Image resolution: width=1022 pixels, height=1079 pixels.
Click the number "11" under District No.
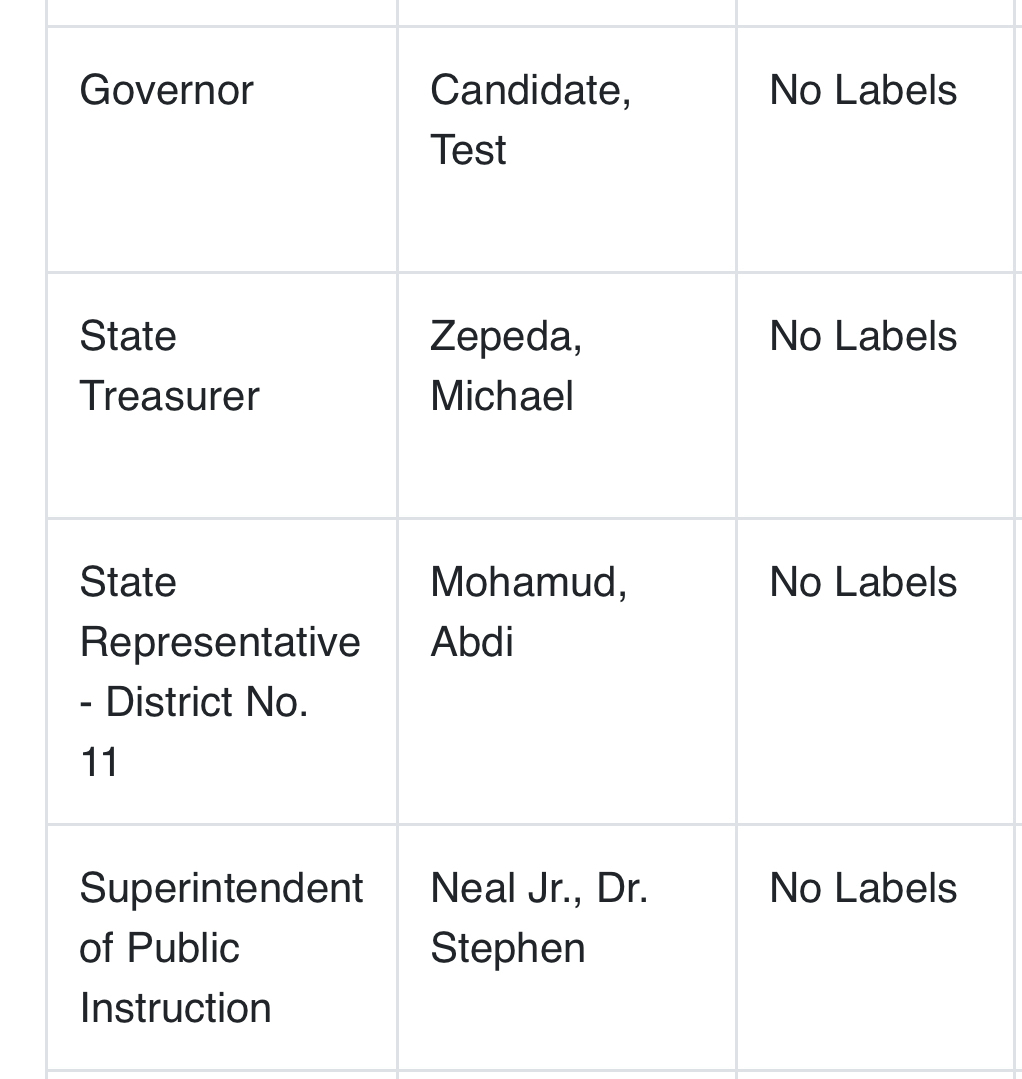[99, 763]
